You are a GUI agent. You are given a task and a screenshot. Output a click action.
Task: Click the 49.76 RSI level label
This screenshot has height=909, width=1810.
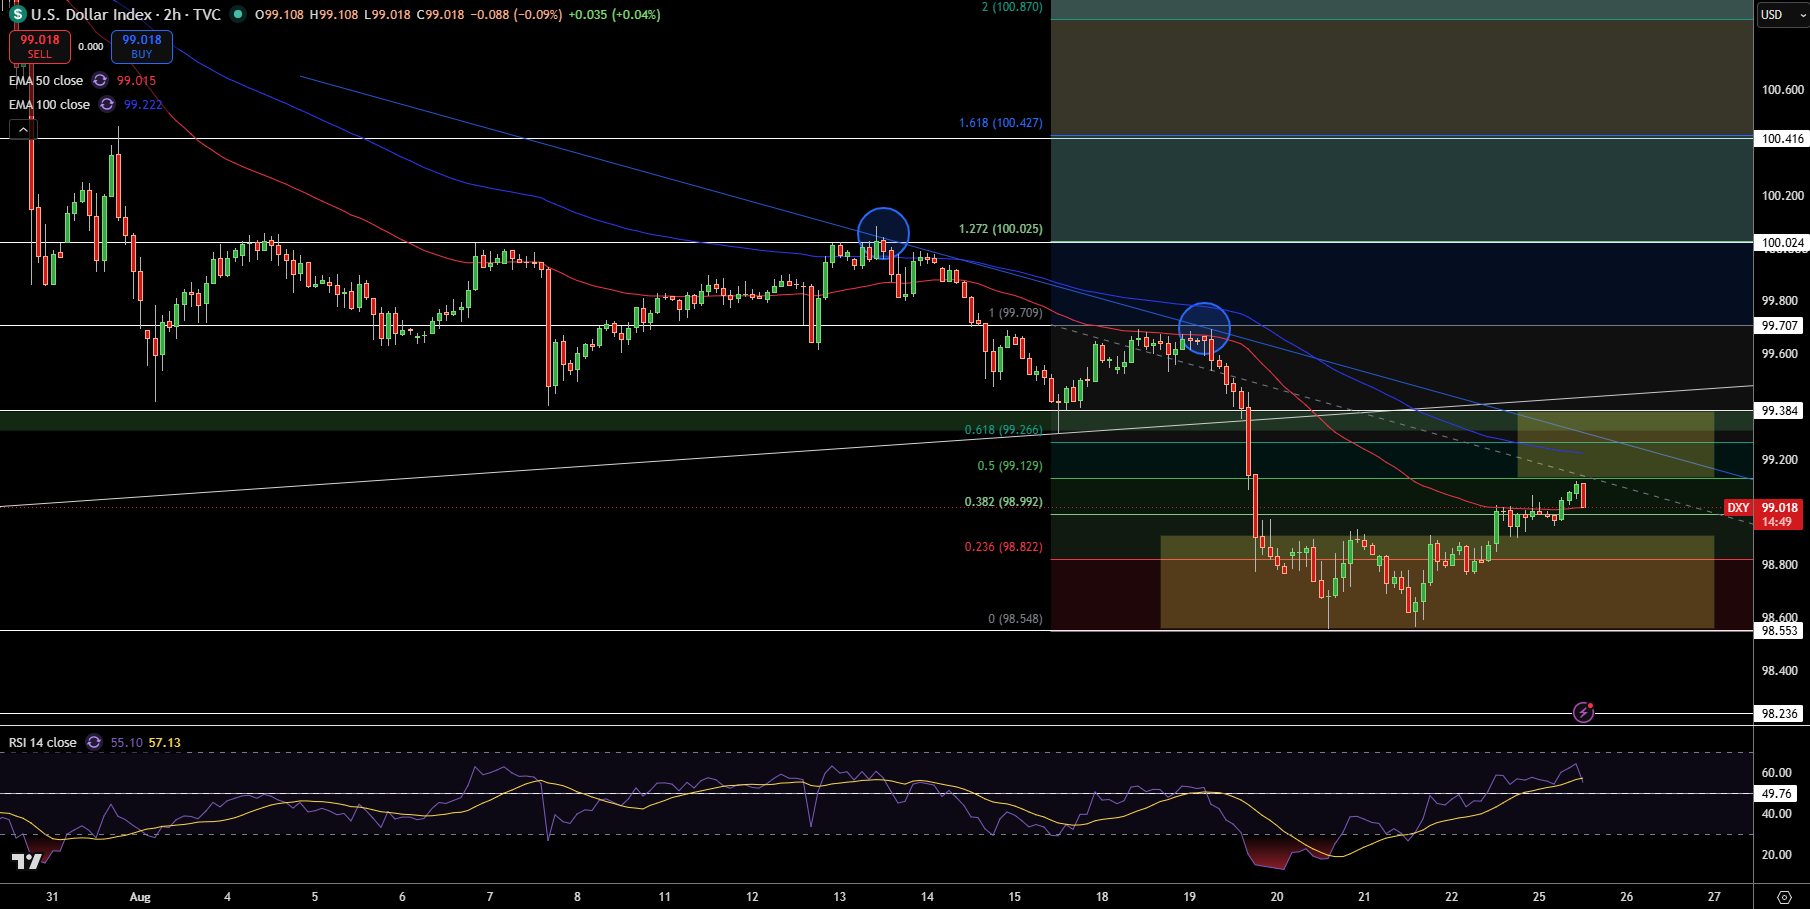[1777, 793]
